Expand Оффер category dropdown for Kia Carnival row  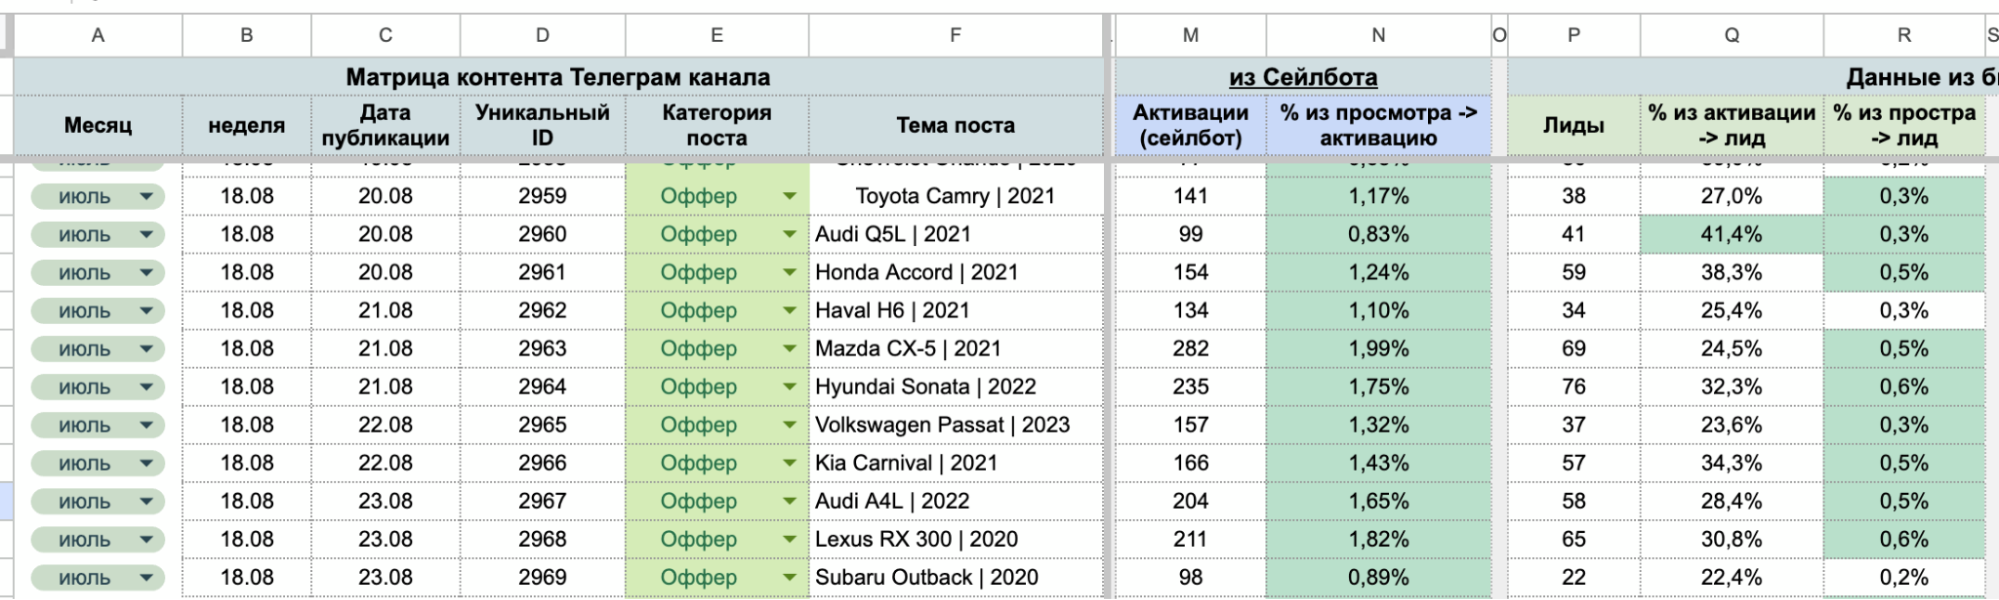coord(790,463)
